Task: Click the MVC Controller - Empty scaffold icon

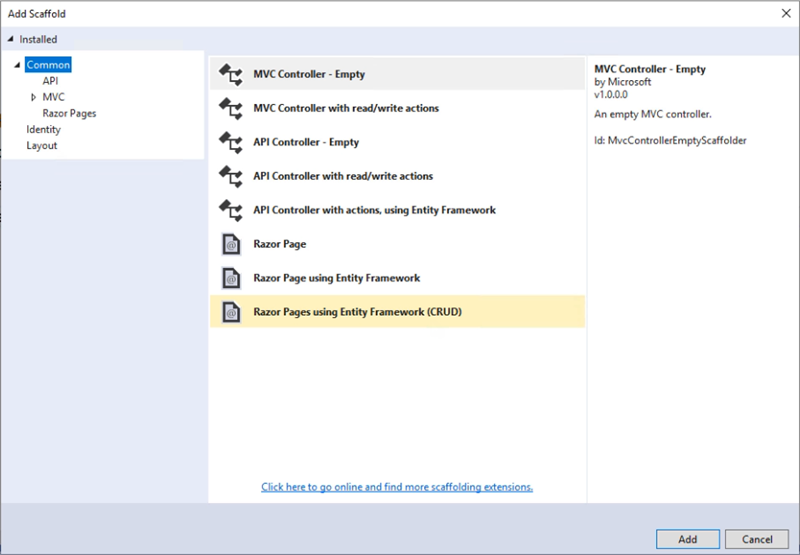Action: (231, 74)
